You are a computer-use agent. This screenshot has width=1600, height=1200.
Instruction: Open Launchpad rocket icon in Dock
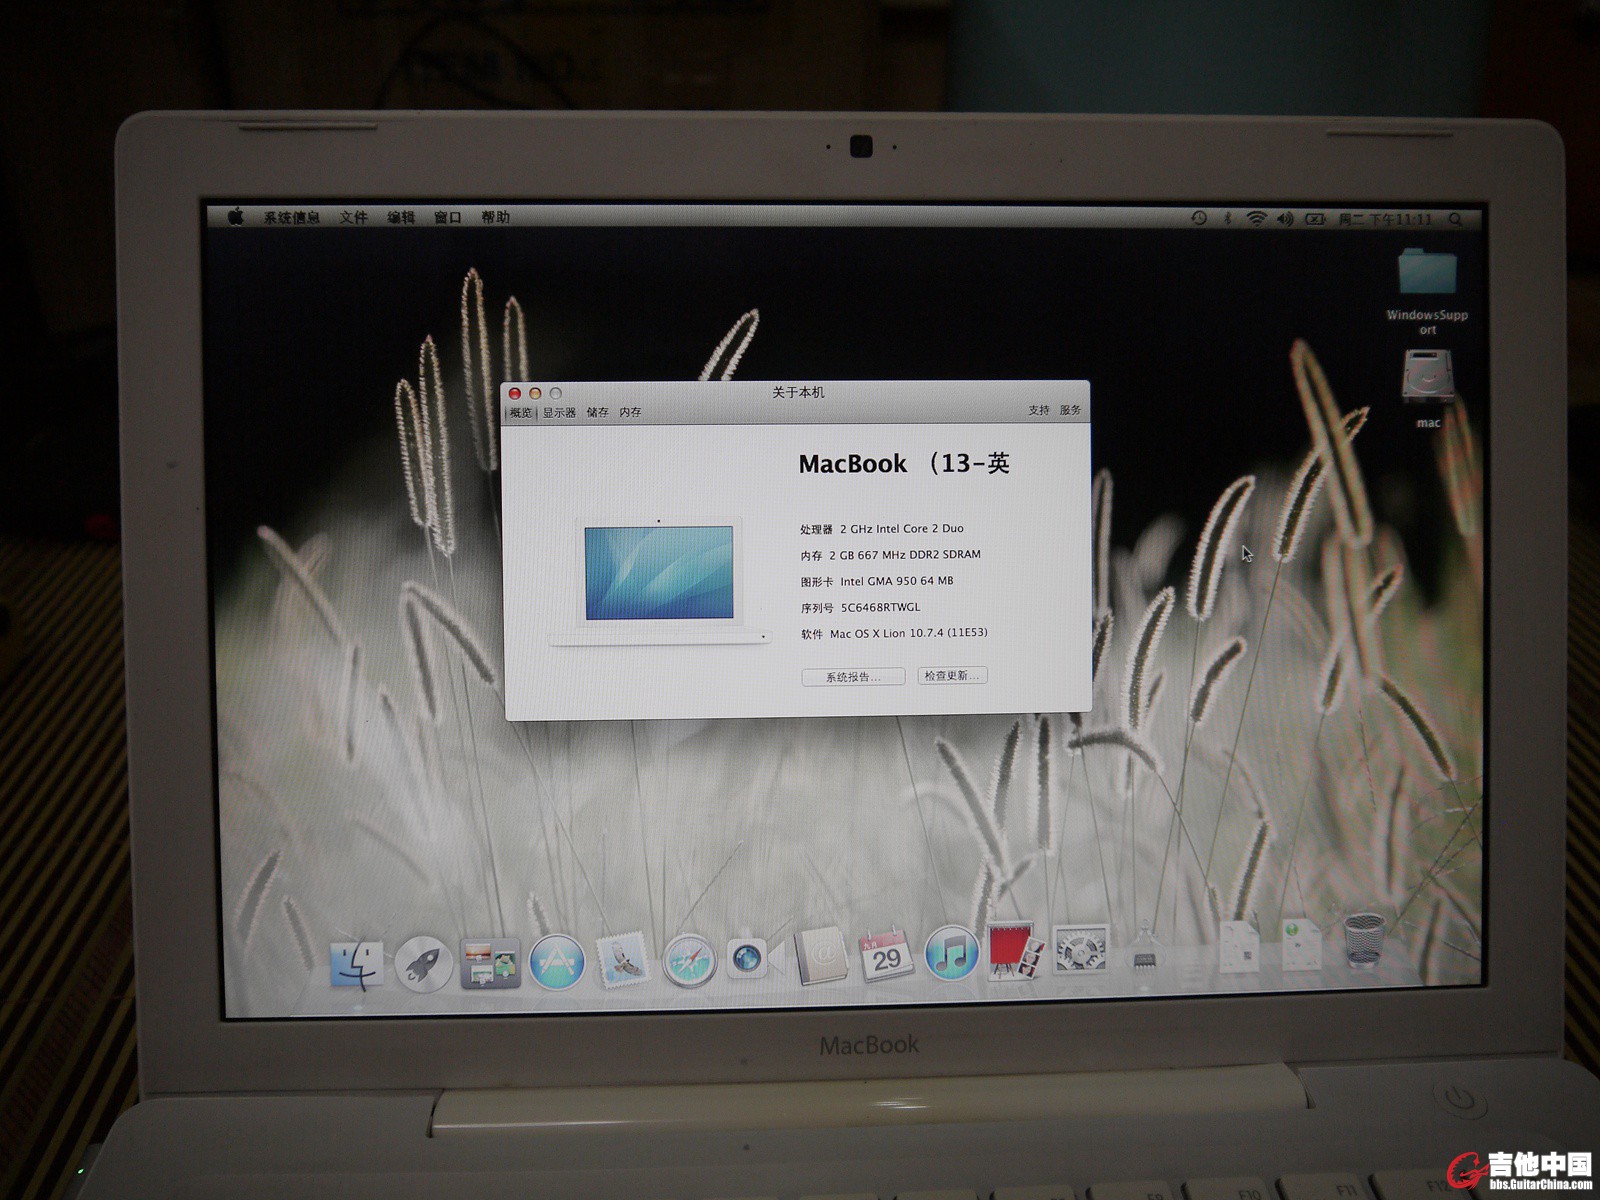click(x=423, y=963)
